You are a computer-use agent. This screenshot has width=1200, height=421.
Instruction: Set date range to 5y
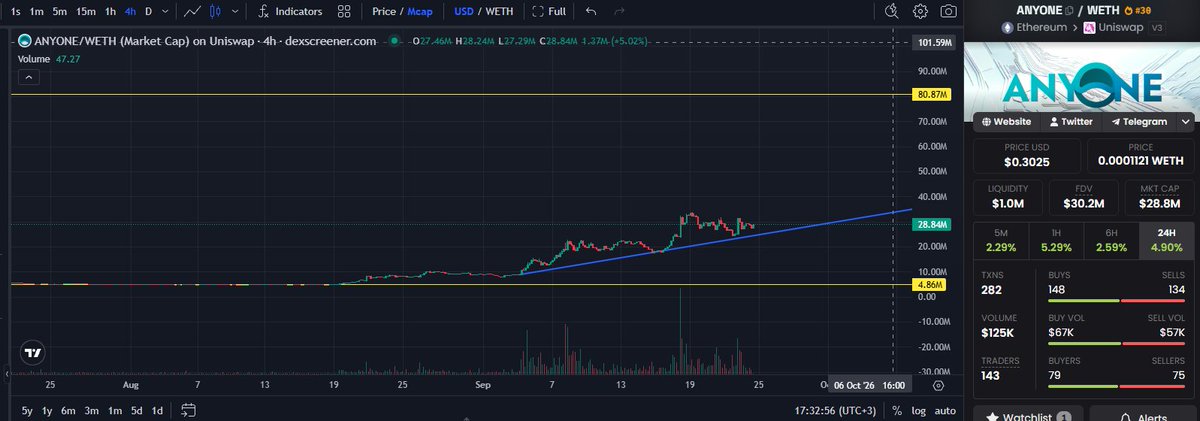click(x=27, y=411)
